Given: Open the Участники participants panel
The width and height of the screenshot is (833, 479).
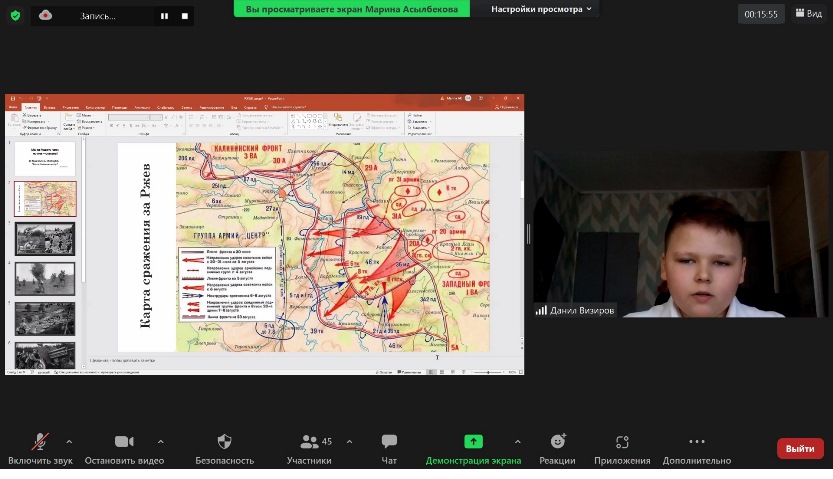Looking at the screenshot, I should click(x=309, y=442).
